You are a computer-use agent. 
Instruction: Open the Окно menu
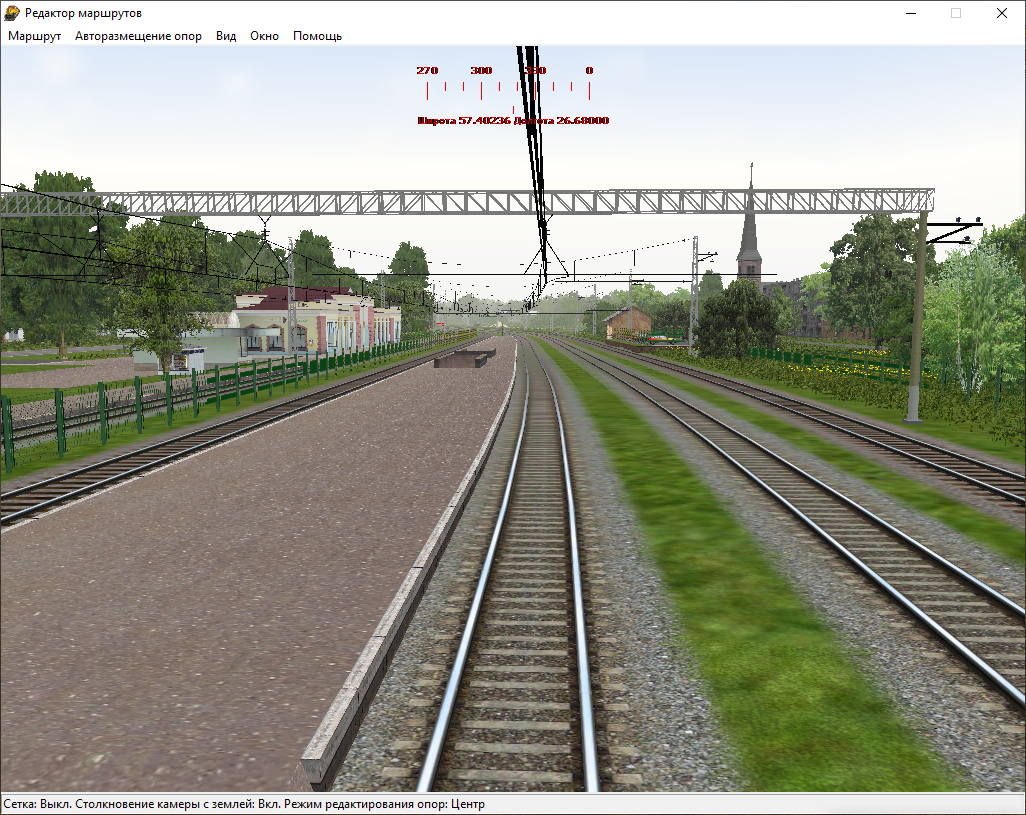[264, 36]
